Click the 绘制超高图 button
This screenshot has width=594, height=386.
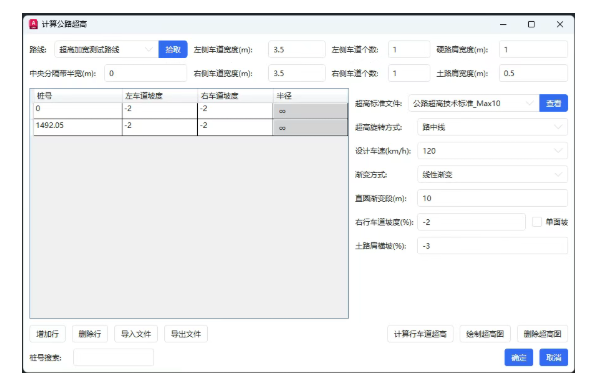pos(485,334)
